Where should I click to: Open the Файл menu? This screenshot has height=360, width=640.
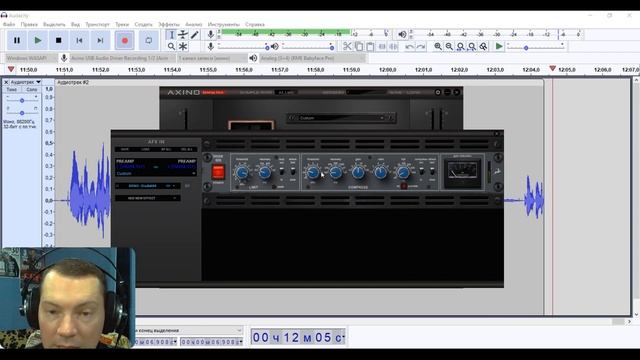click(9, 24)
